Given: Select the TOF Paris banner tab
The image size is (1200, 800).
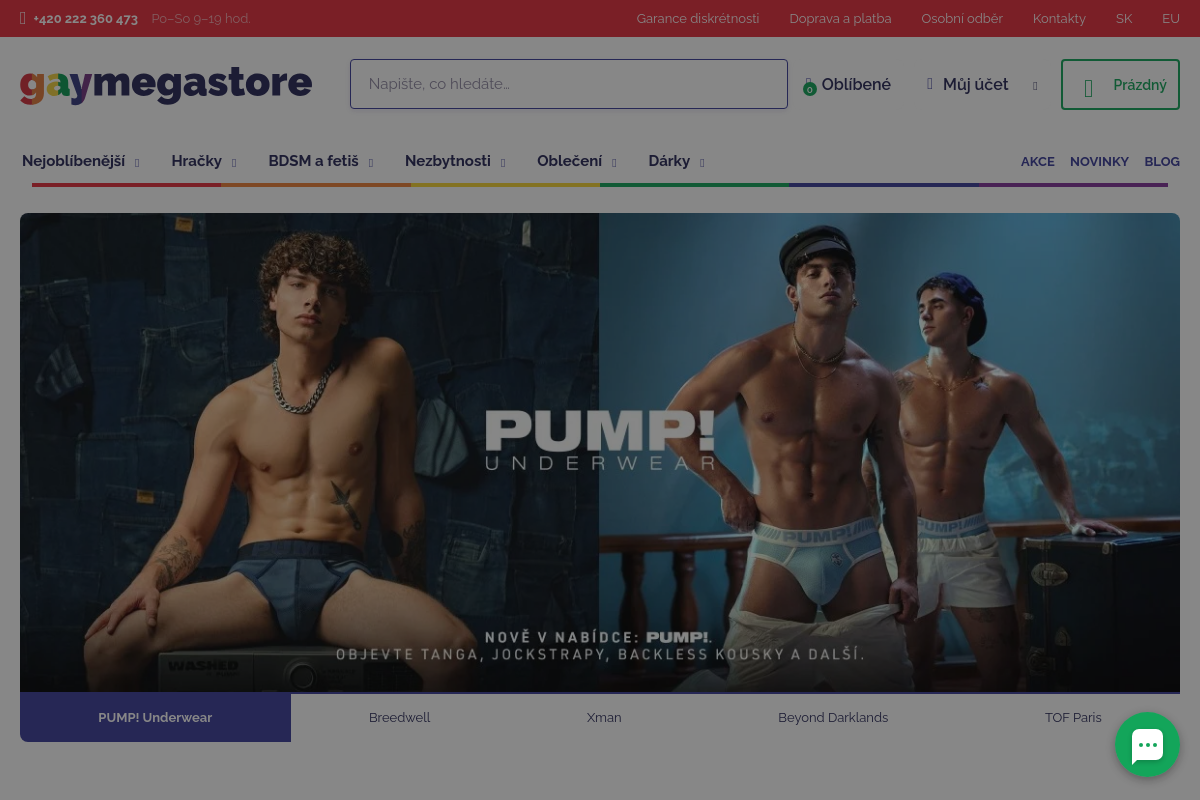Looking at the screenshot, I should (x=1073, y=717).
